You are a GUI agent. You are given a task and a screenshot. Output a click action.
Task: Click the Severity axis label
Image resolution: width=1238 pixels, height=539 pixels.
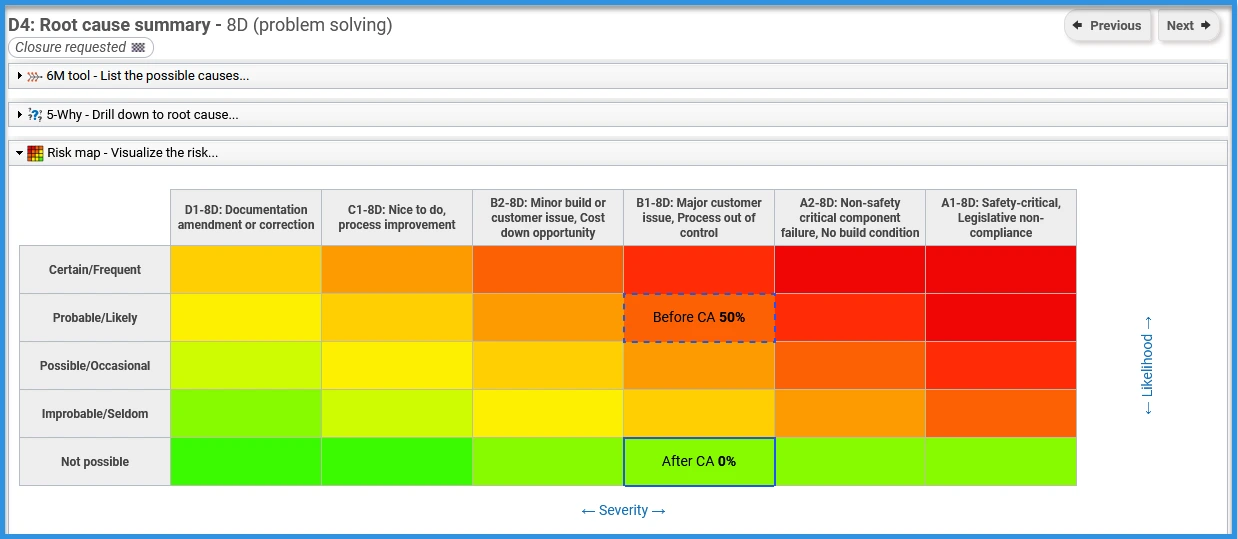(623, 511)
